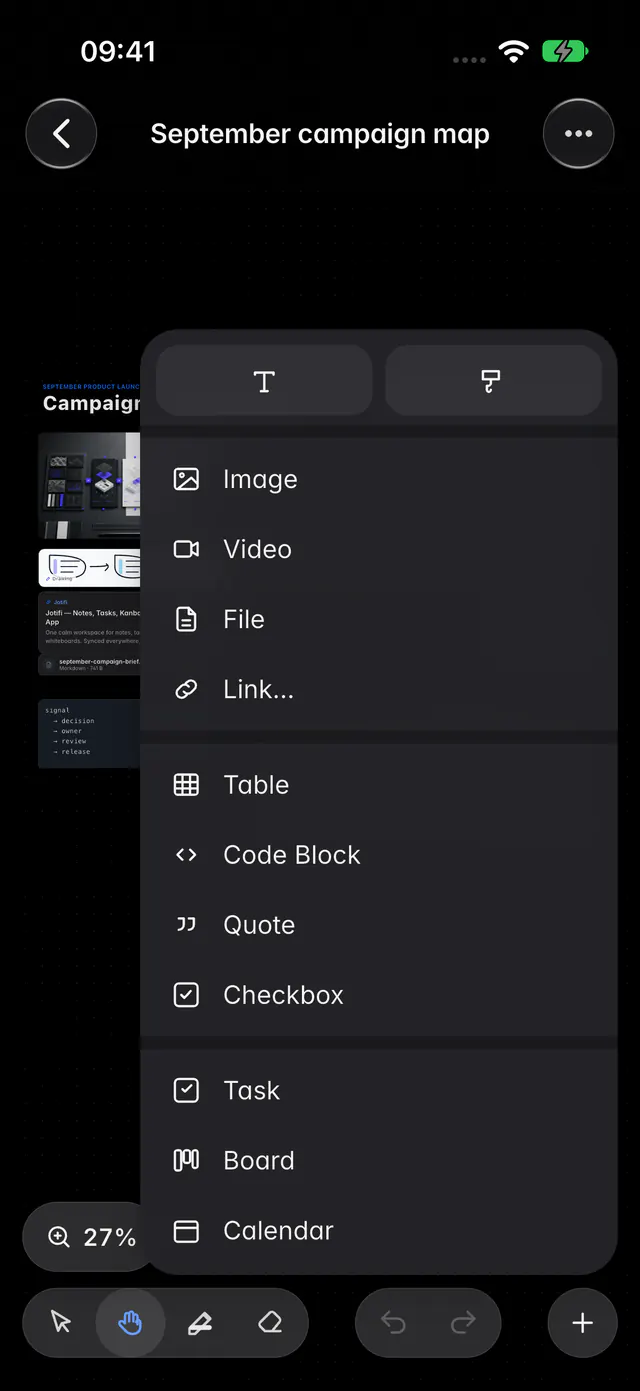
Task: Click the Table grid icon
Action: pyautogui.click(x=186, y=785)
